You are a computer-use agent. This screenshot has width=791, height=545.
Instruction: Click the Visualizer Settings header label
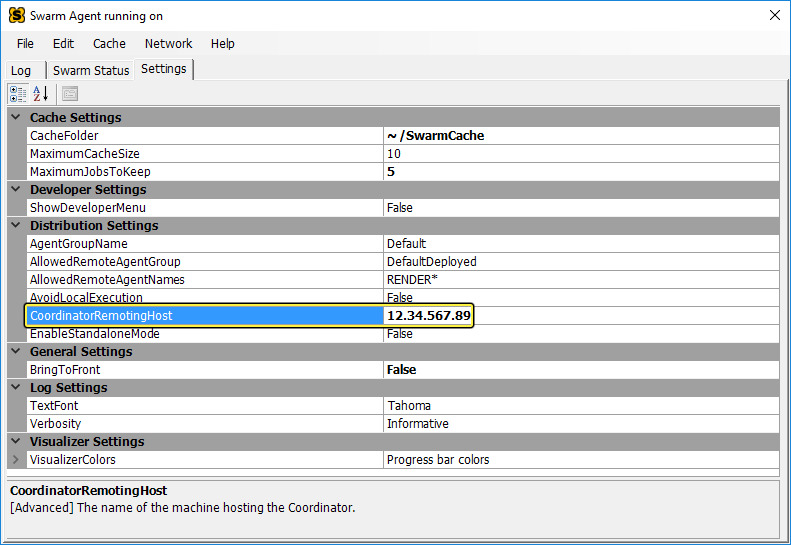[87, 442]
